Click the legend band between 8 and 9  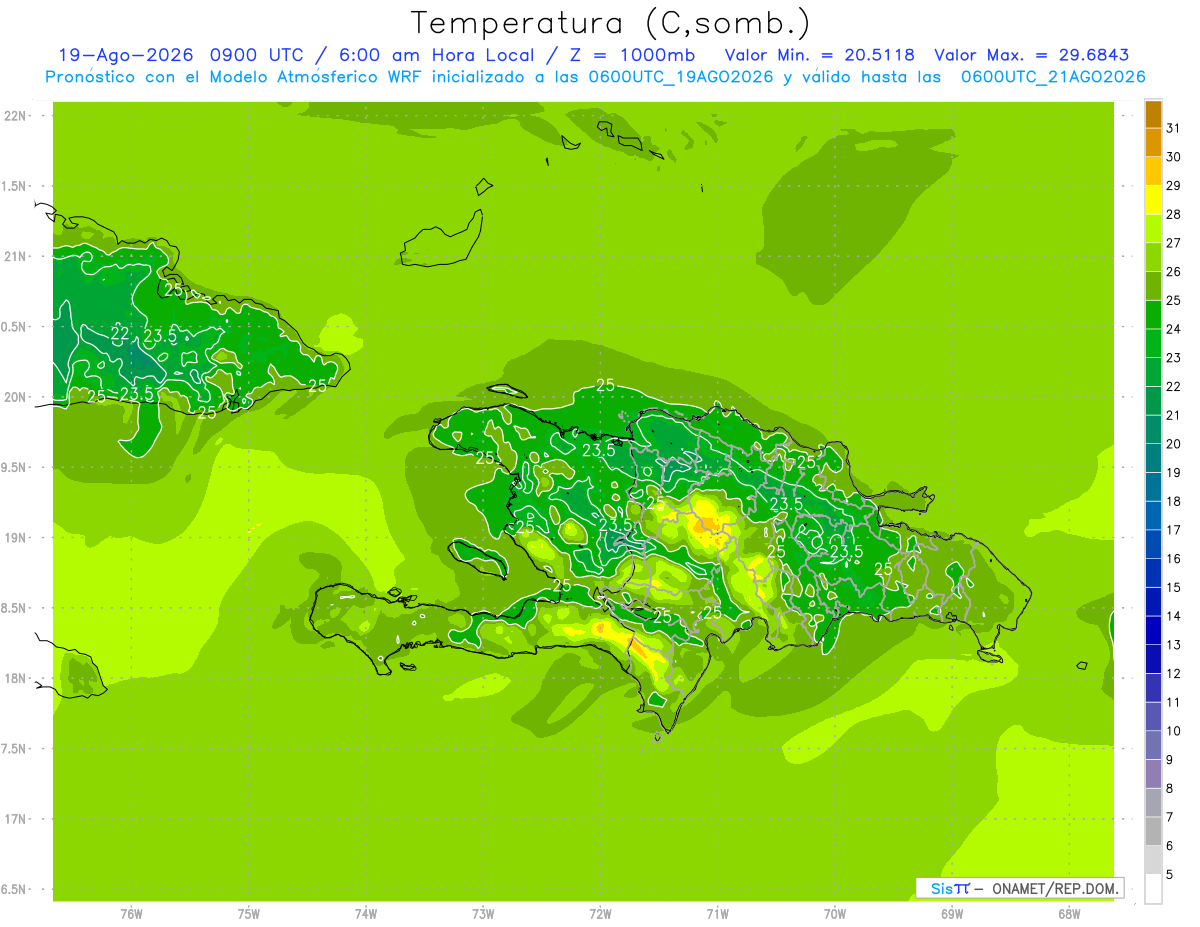(1153, 774)
